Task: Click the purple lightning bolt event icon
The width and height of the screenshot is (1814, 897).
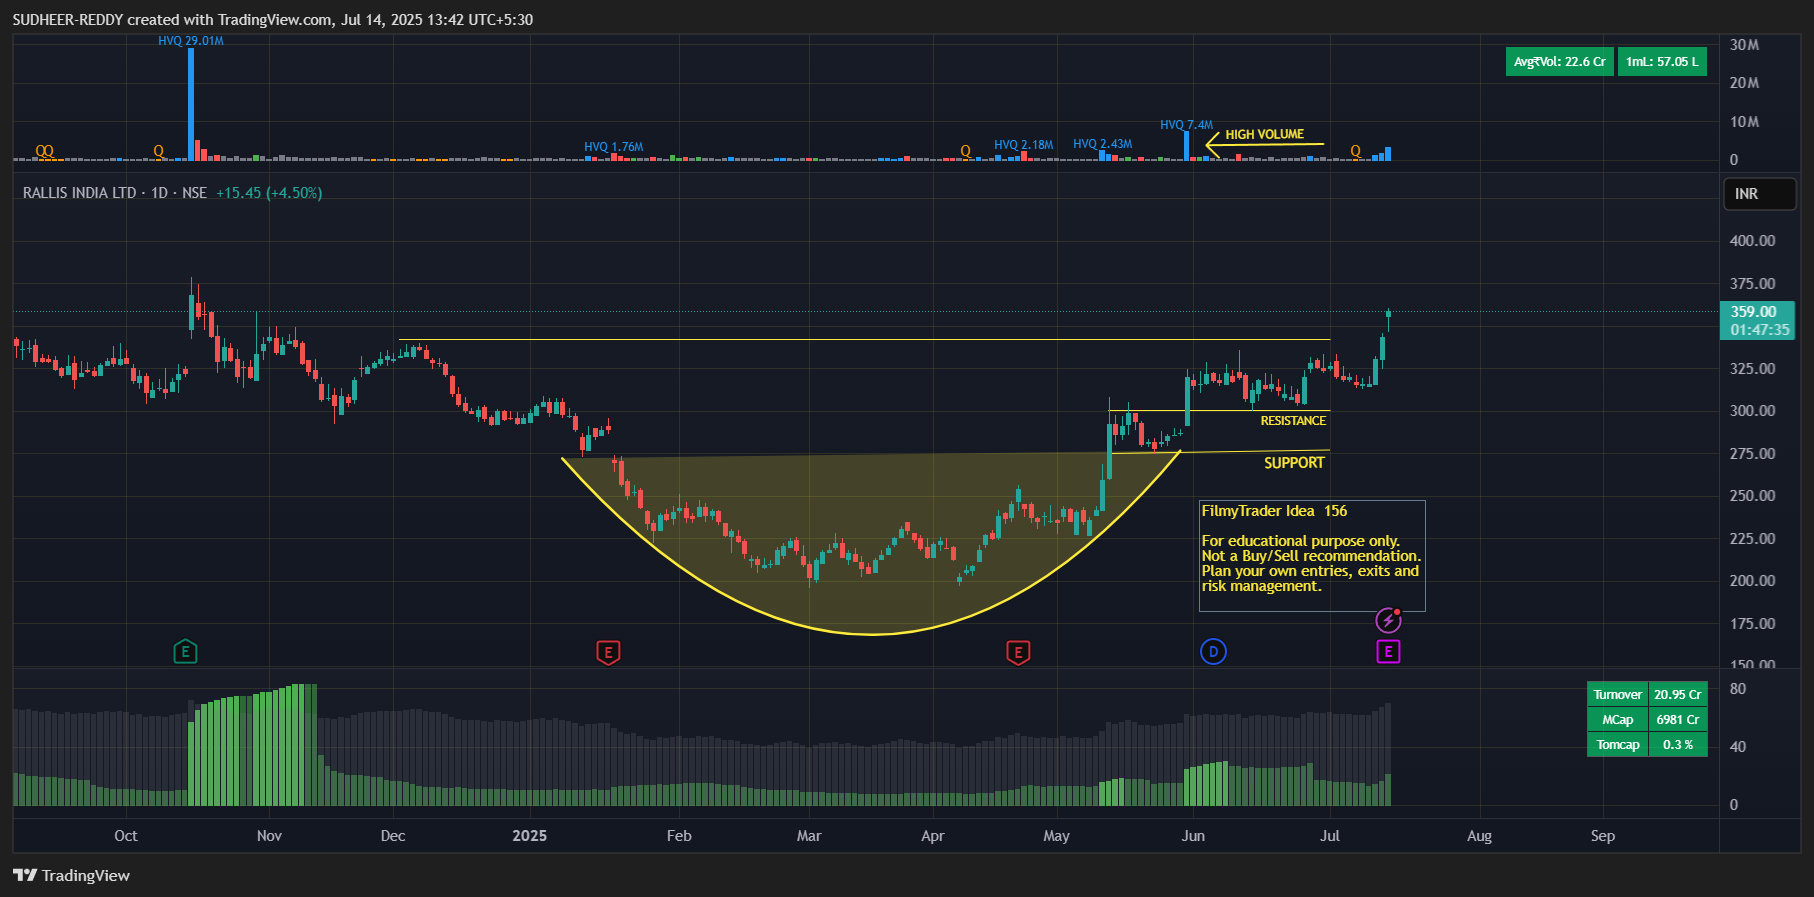Action: point(1388,620)
